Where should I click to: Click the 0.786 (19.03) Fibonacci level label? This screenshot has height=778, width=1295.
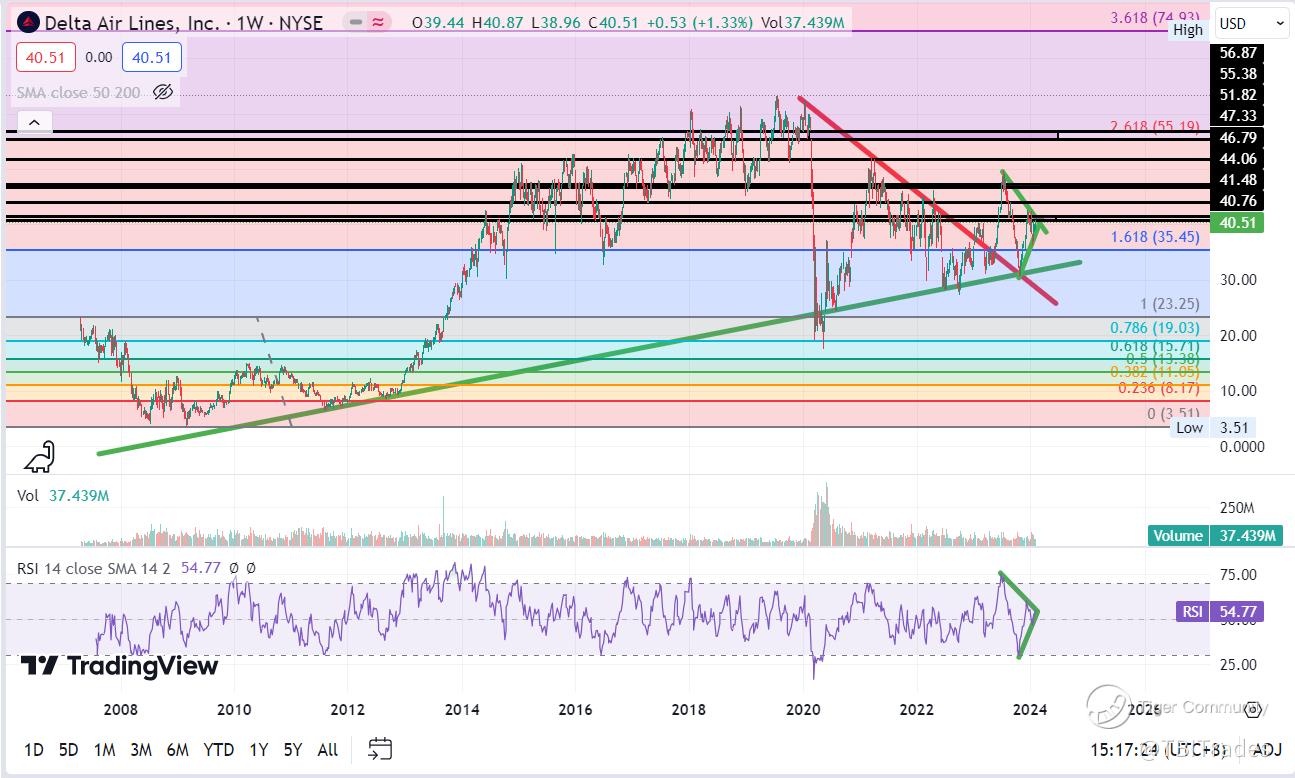(1155, 327)
